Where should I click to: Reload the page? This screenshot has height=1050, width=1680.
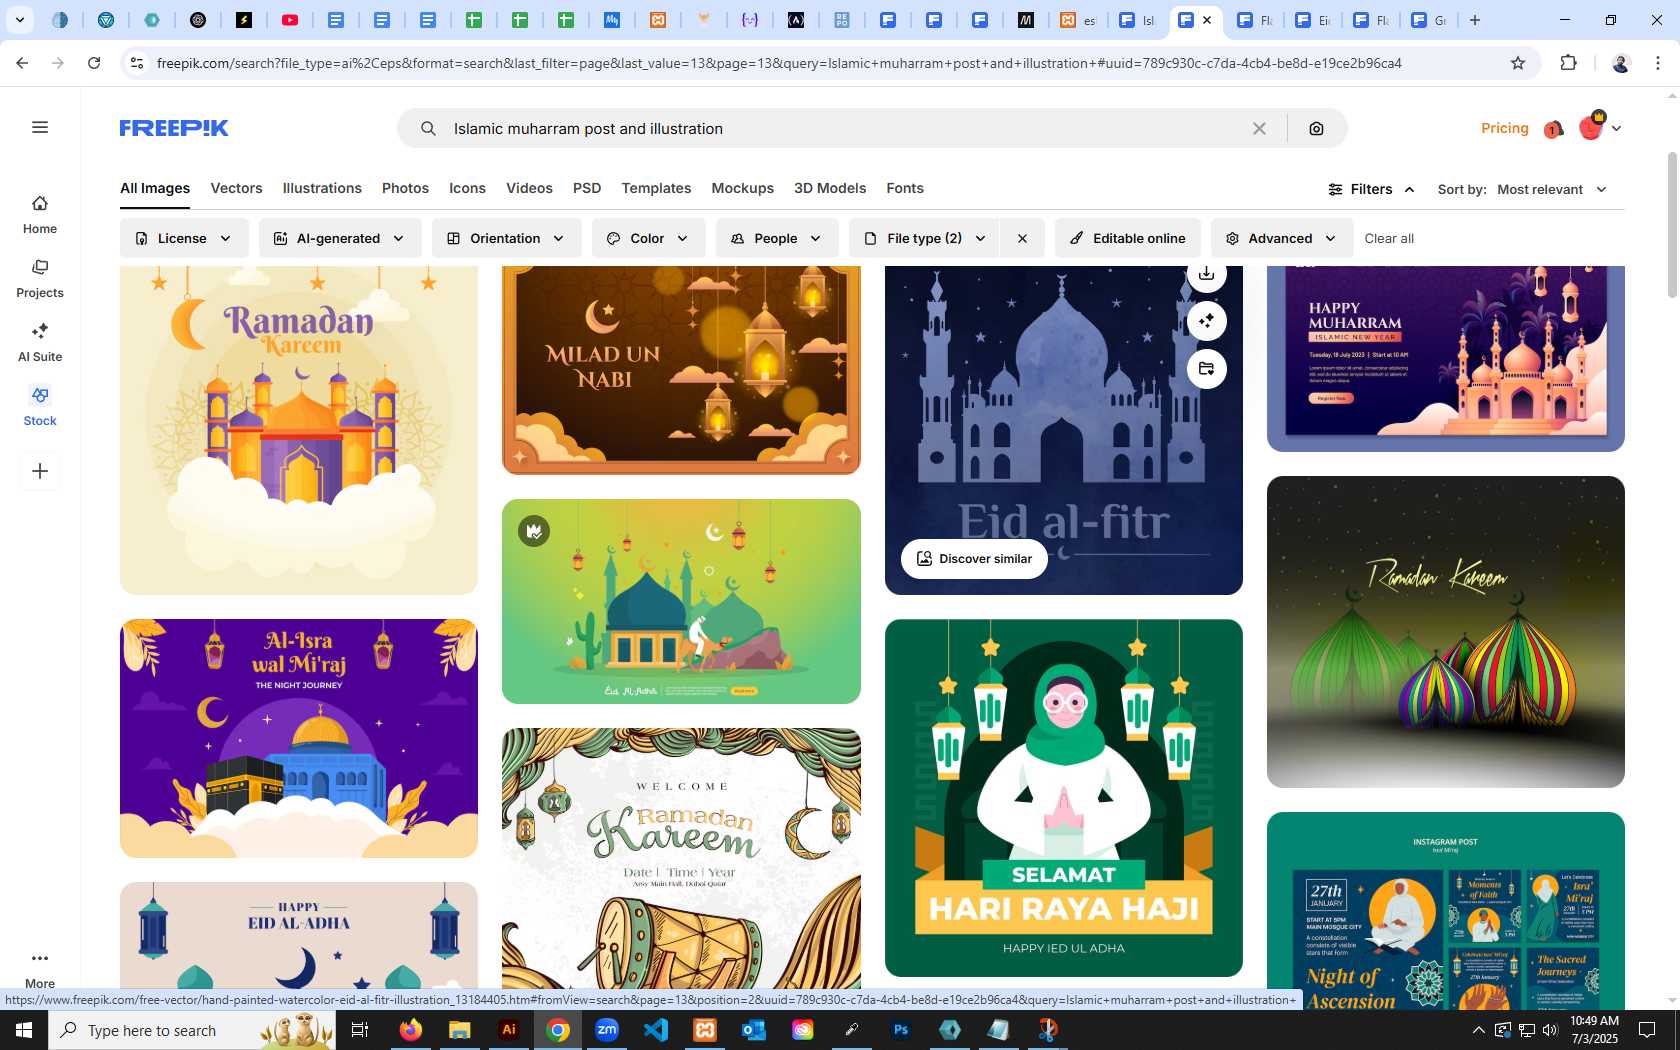click(94, 63)
